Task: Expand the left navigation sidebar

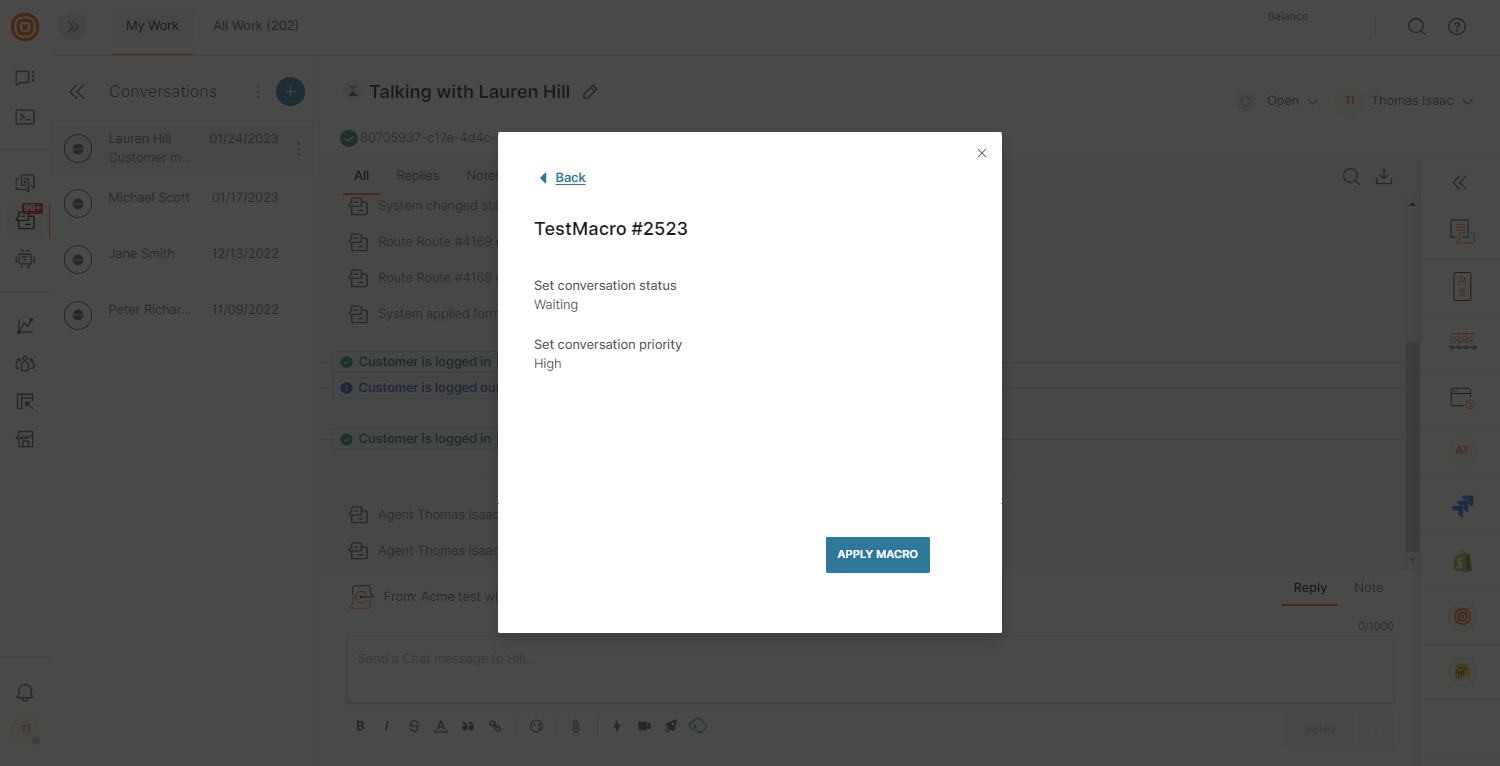Action: pos(72,27)
